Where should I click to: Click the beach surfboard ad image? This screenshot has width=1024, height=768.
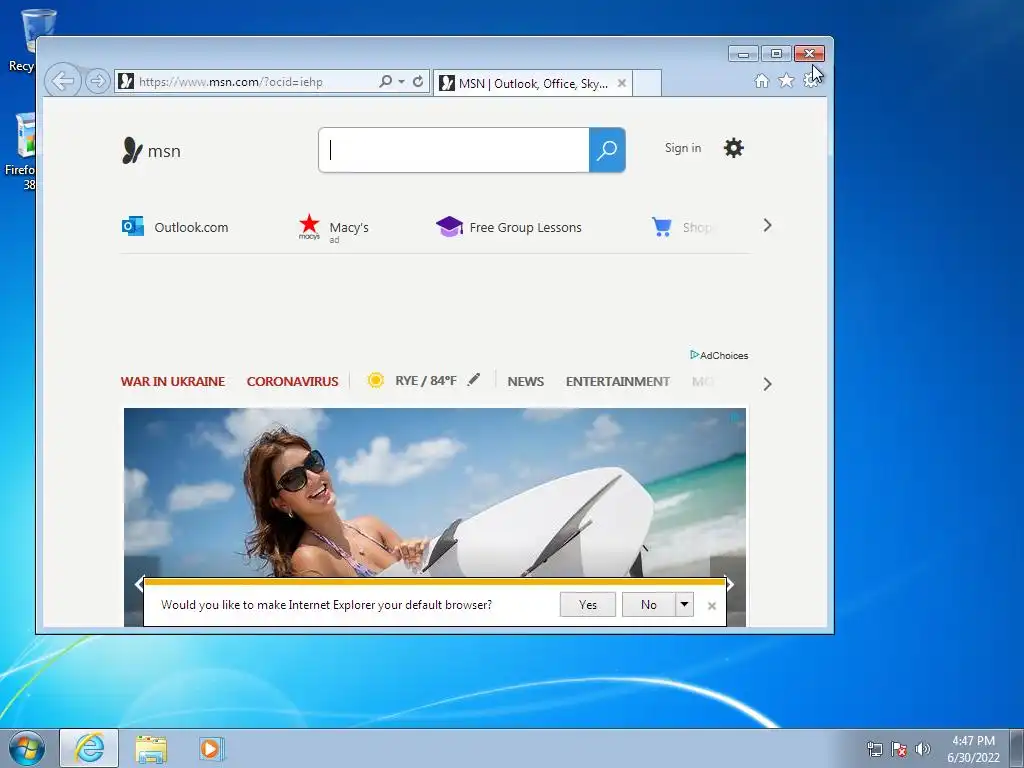click(x=435, y=493)
